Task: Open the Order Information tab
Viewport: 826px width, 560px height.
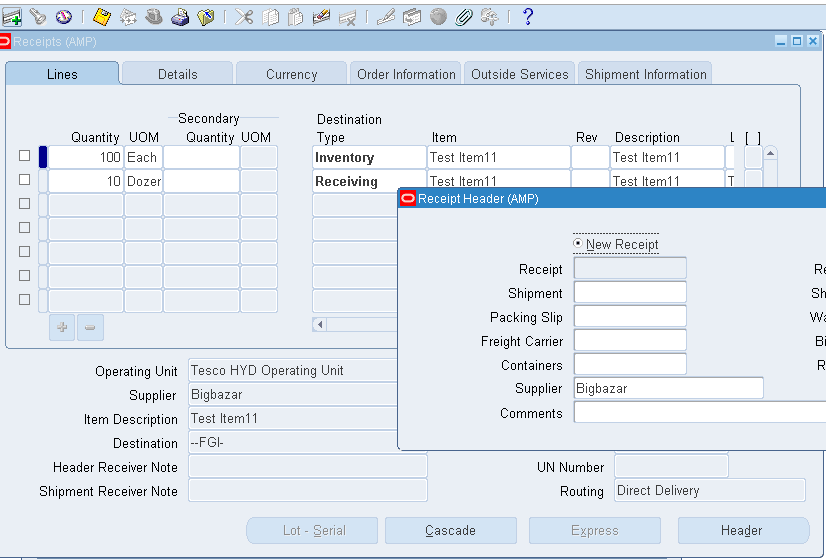Action: pos(406,74)
